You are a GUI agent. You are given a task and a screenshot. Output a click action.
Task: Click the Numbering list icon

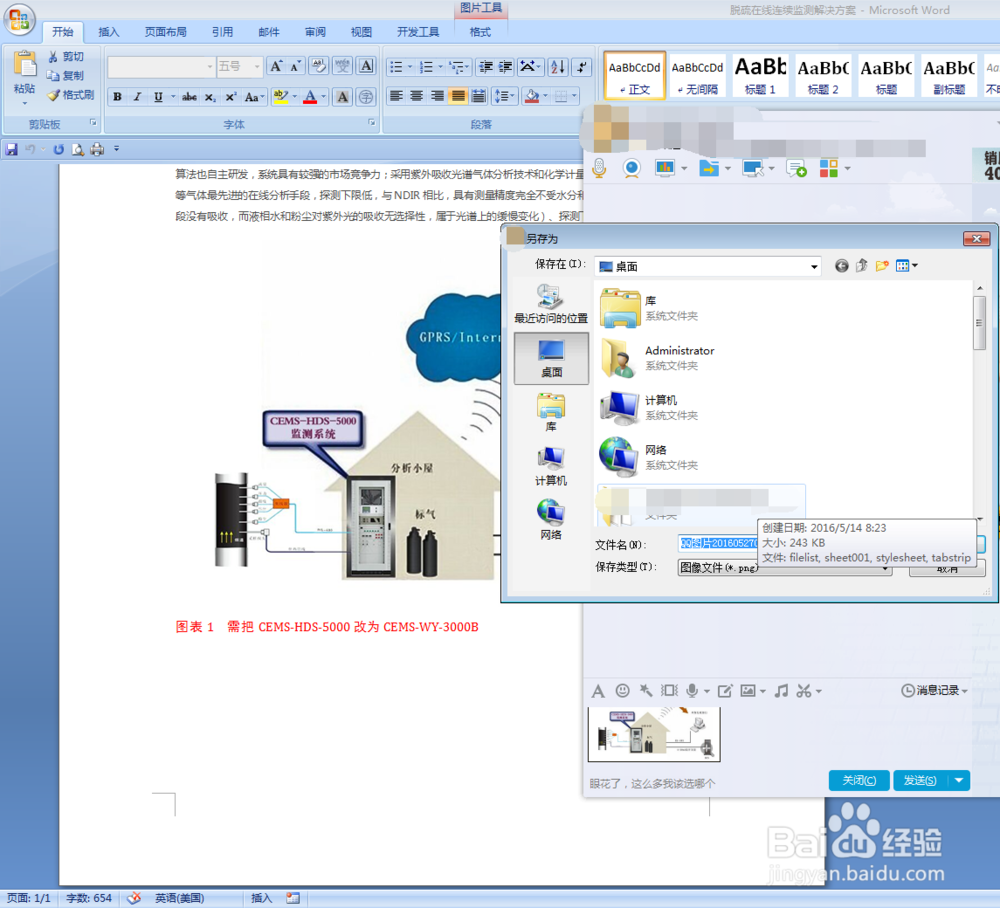[427, 67]
